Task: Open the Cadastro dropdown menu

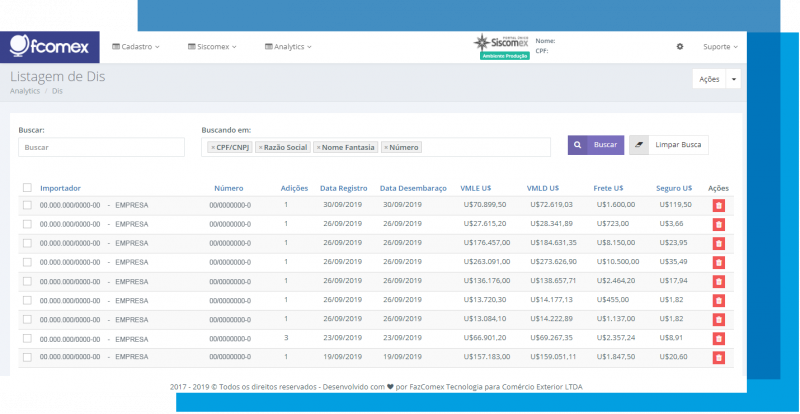Action: [x=136, y=46]
